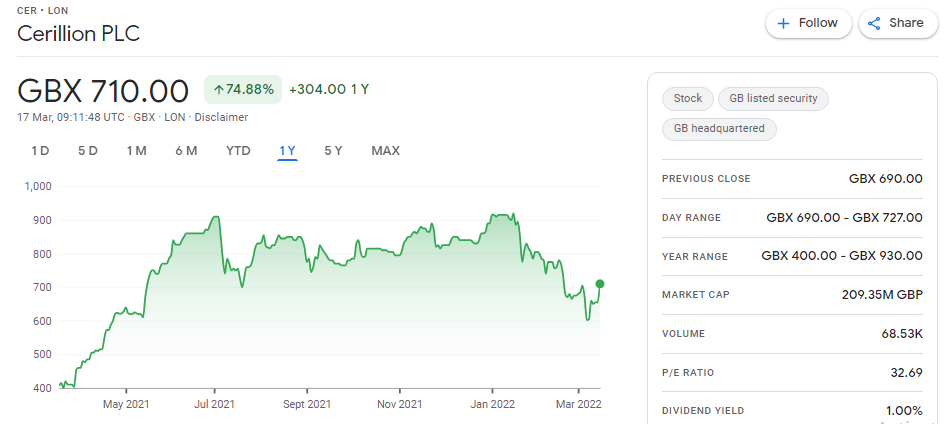Click the 400 y-axis label

[x=42, y=388]
